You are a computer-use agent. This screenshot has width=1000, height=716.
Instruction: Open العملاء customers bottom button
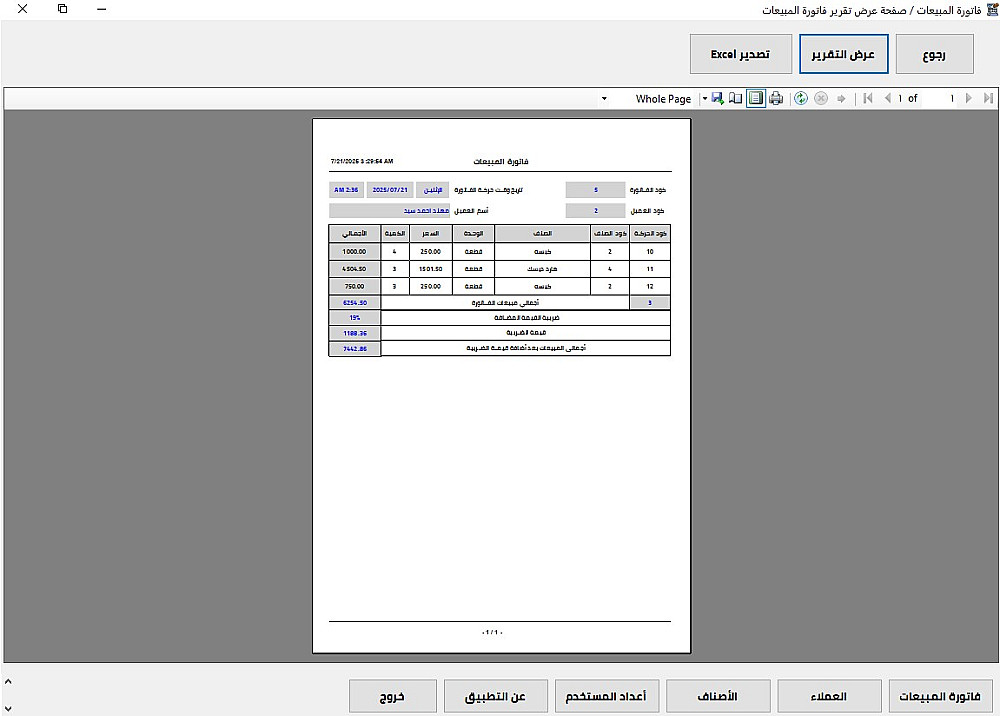[829, 696]
